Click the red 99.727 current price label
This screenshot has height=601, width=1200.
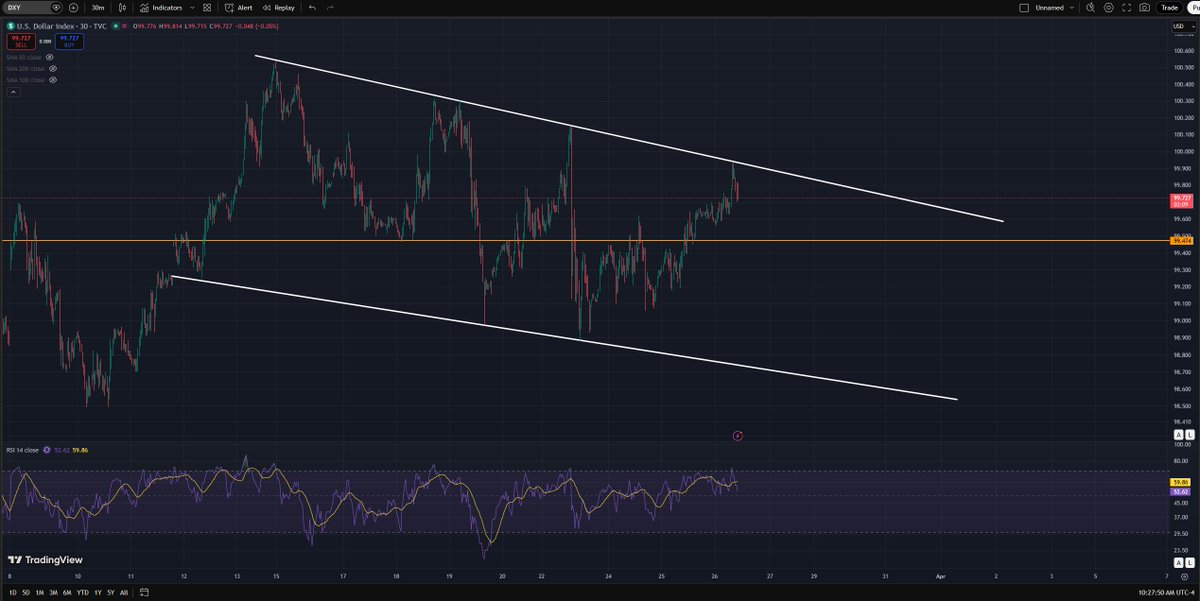pyautogui.click(x=1181, y=200)
